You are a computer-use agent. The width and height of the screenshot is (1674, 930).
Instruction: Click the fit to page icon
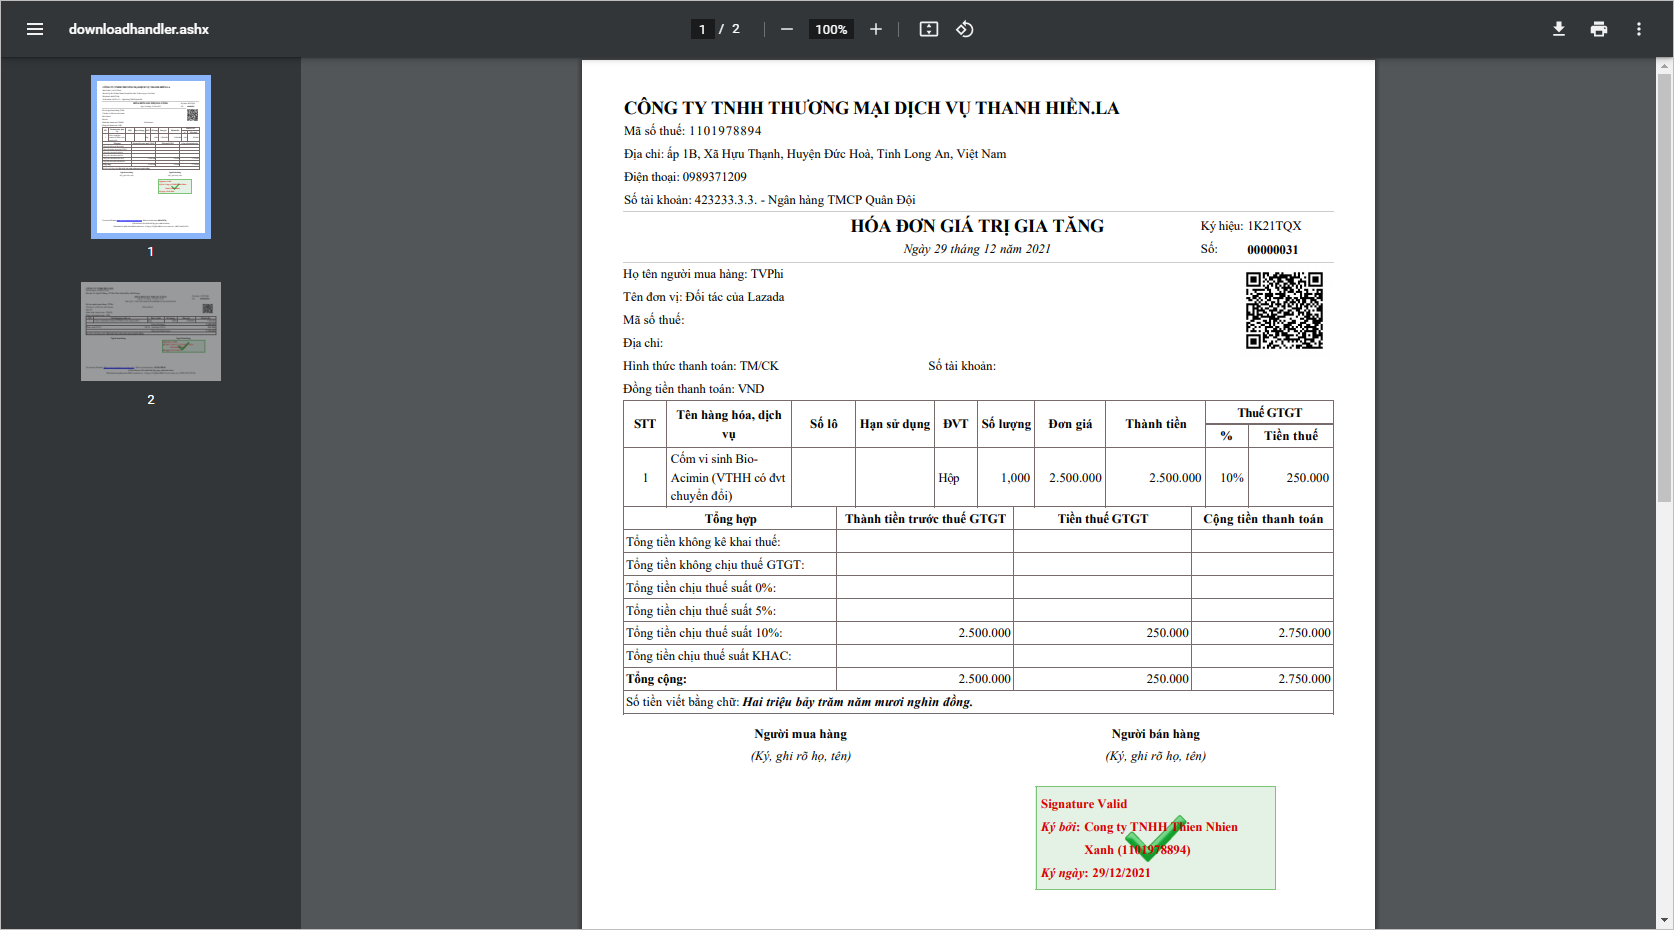click(929, 29)
